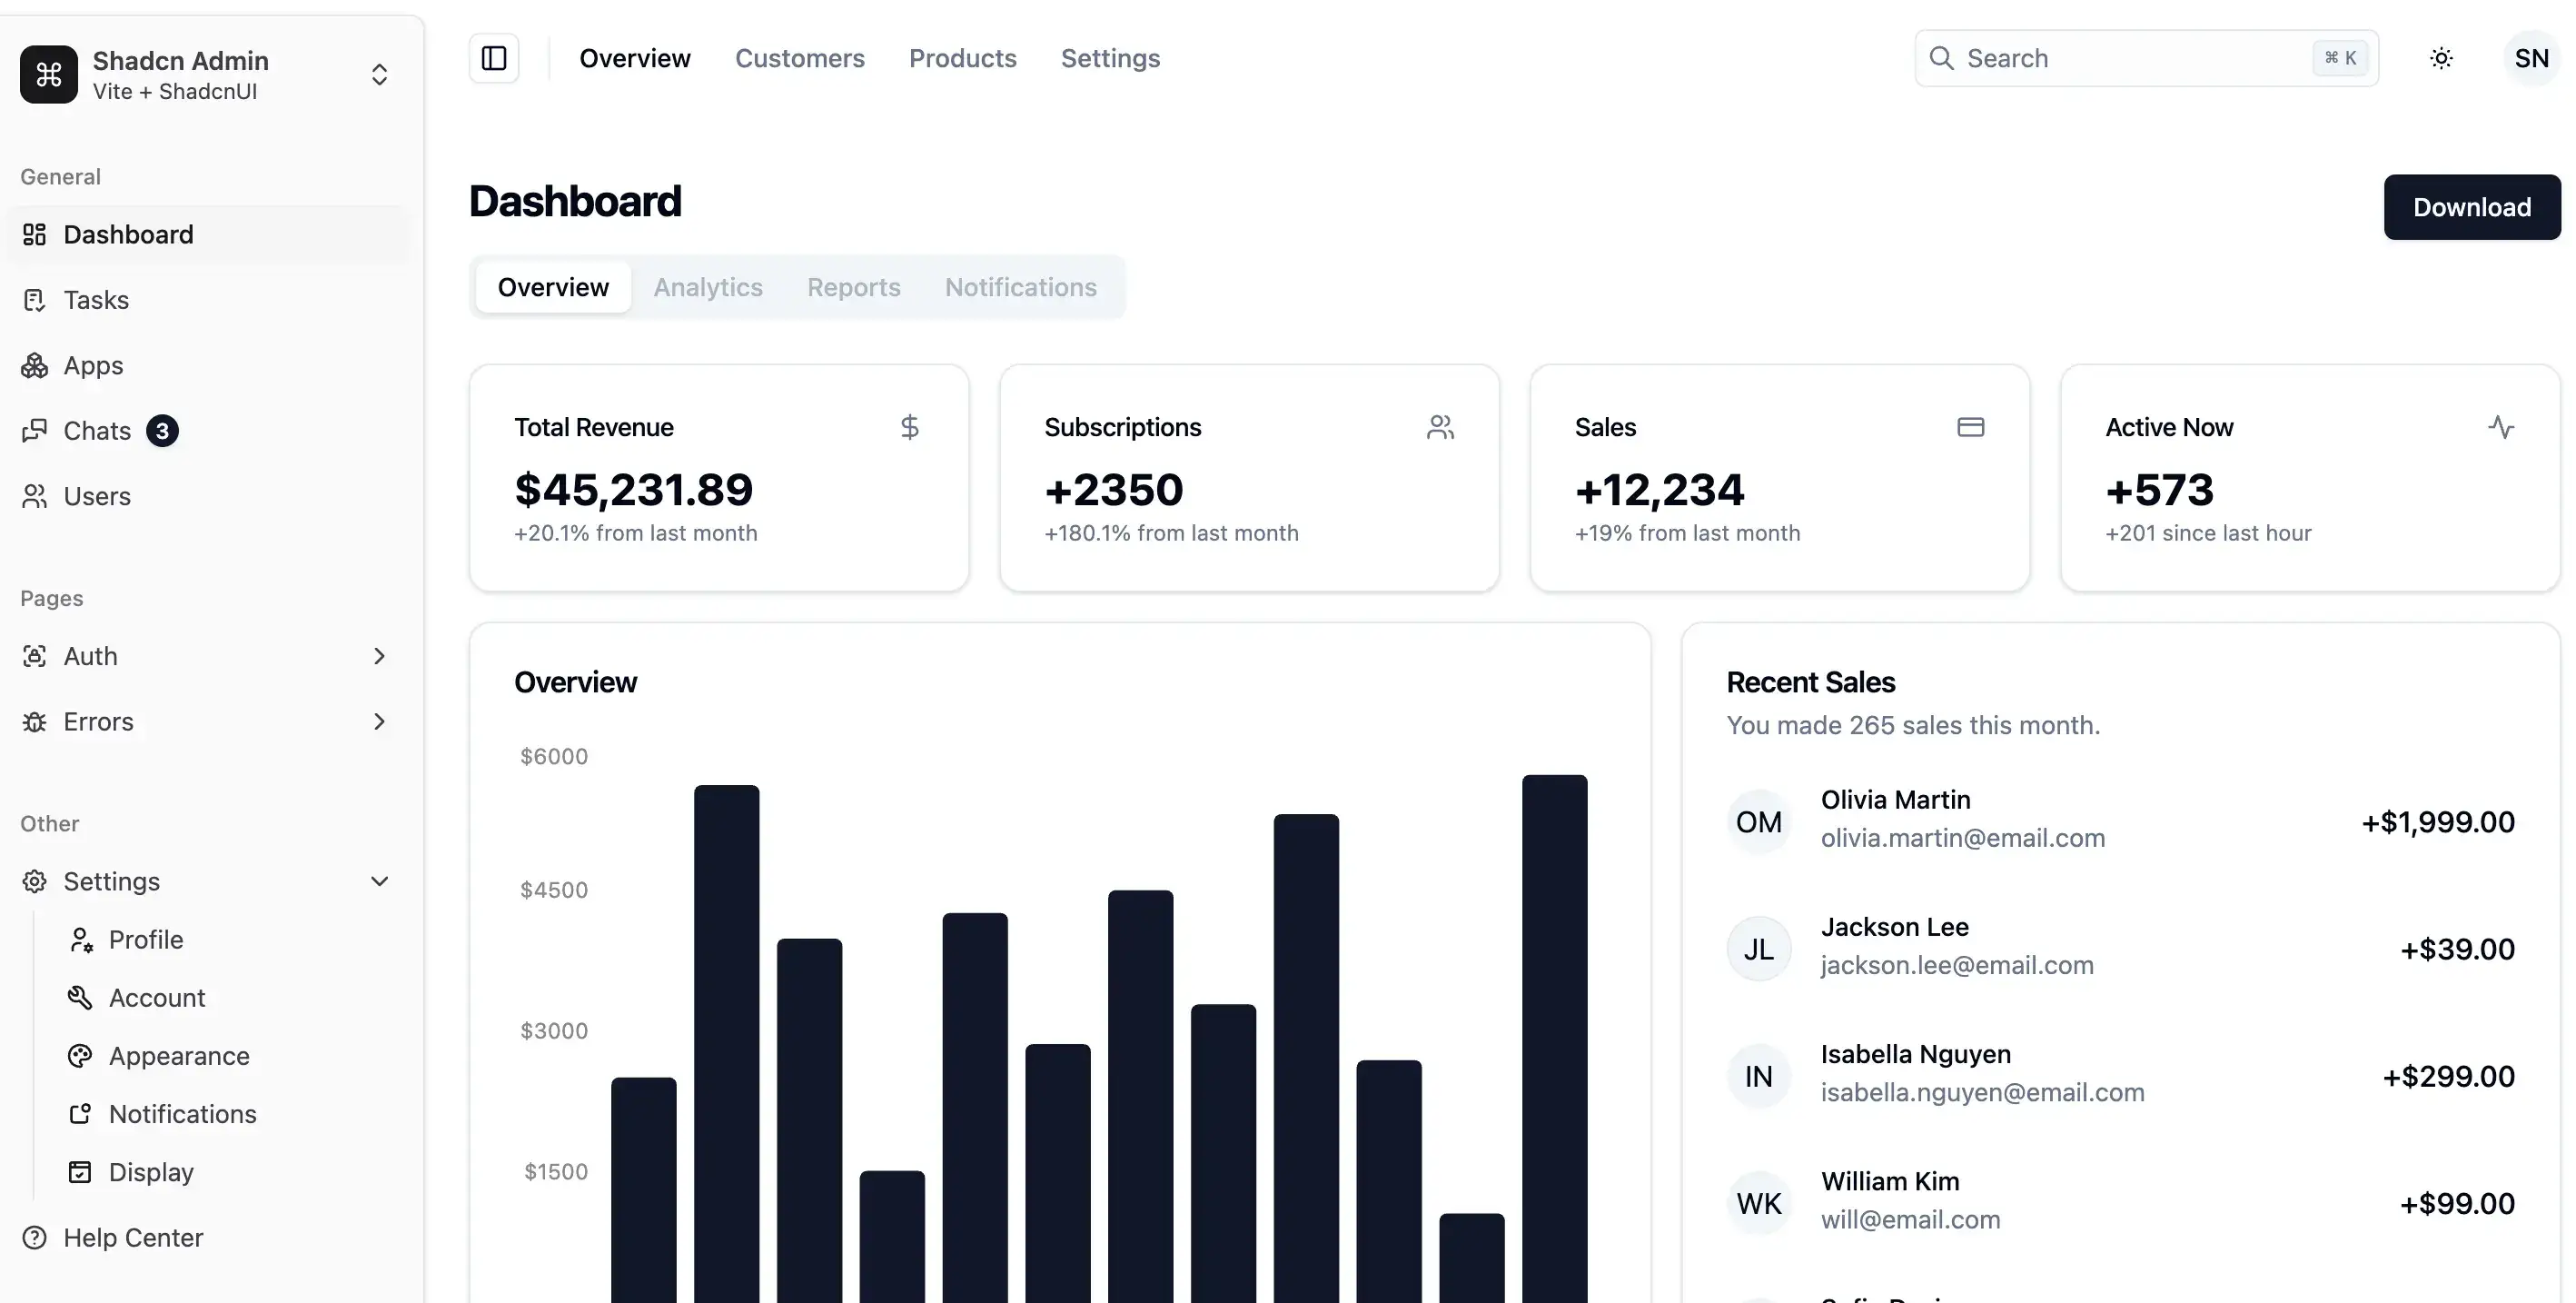Click the activity pulse icon on Active Now

point(2501,427)
